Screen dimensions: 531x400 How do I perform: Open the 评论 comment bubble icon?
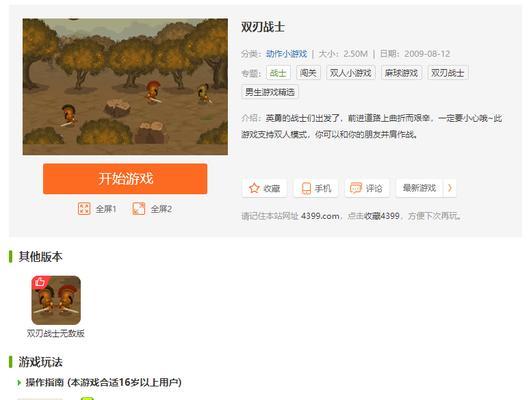coord(356,188)
